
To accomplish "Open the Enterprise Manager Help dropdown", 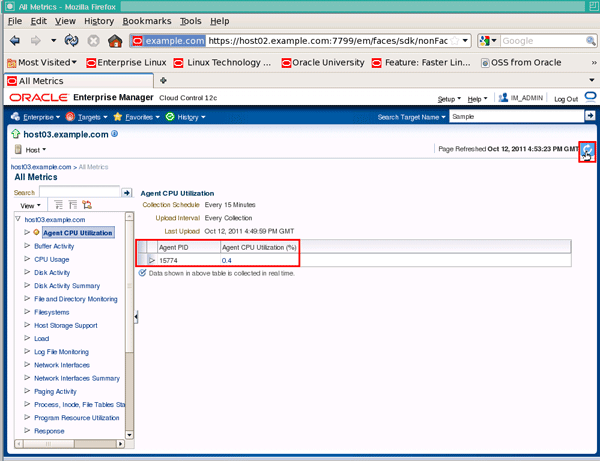I will 477,99.
